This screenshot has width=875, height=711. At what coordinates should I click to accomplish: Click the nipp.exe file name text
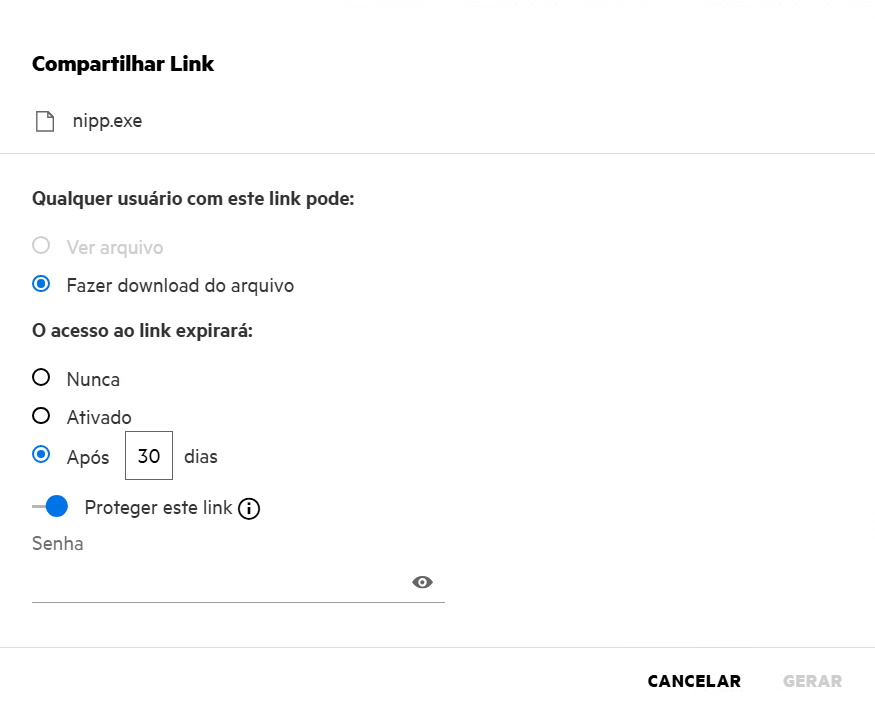[107, 122]
